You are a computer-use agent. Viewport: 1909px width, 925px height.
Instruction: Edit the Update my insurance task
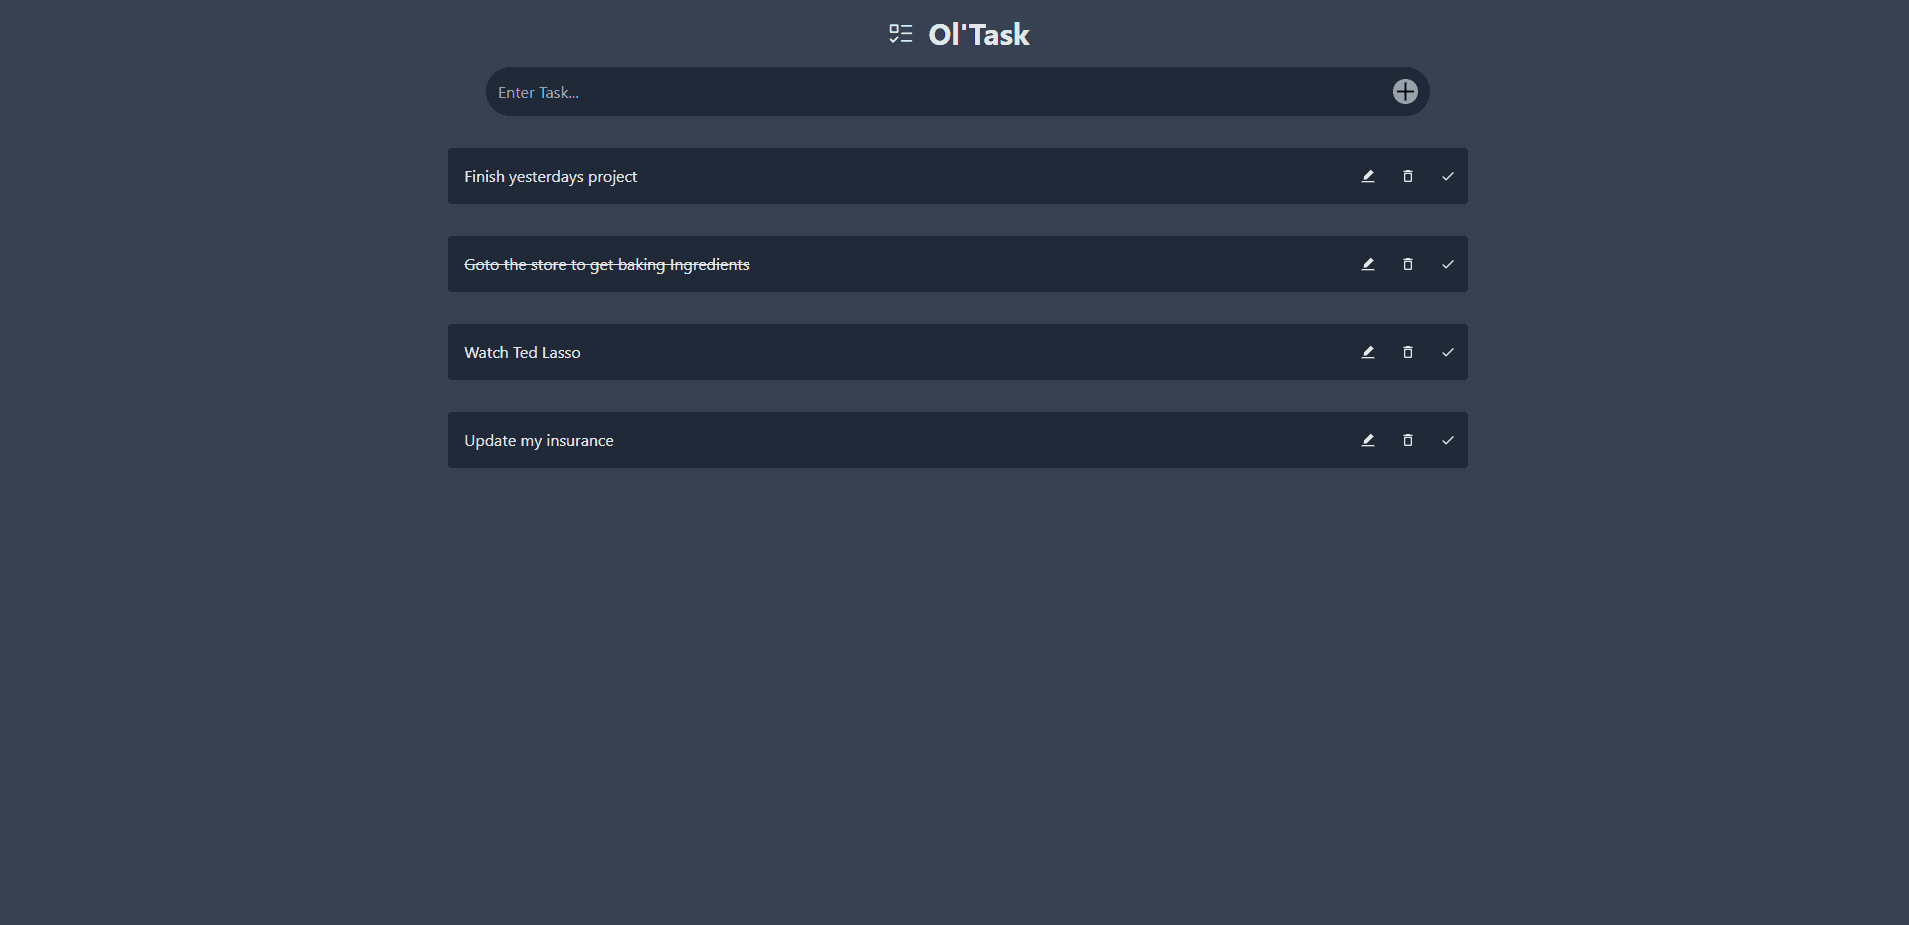(x=1368, y=440)
